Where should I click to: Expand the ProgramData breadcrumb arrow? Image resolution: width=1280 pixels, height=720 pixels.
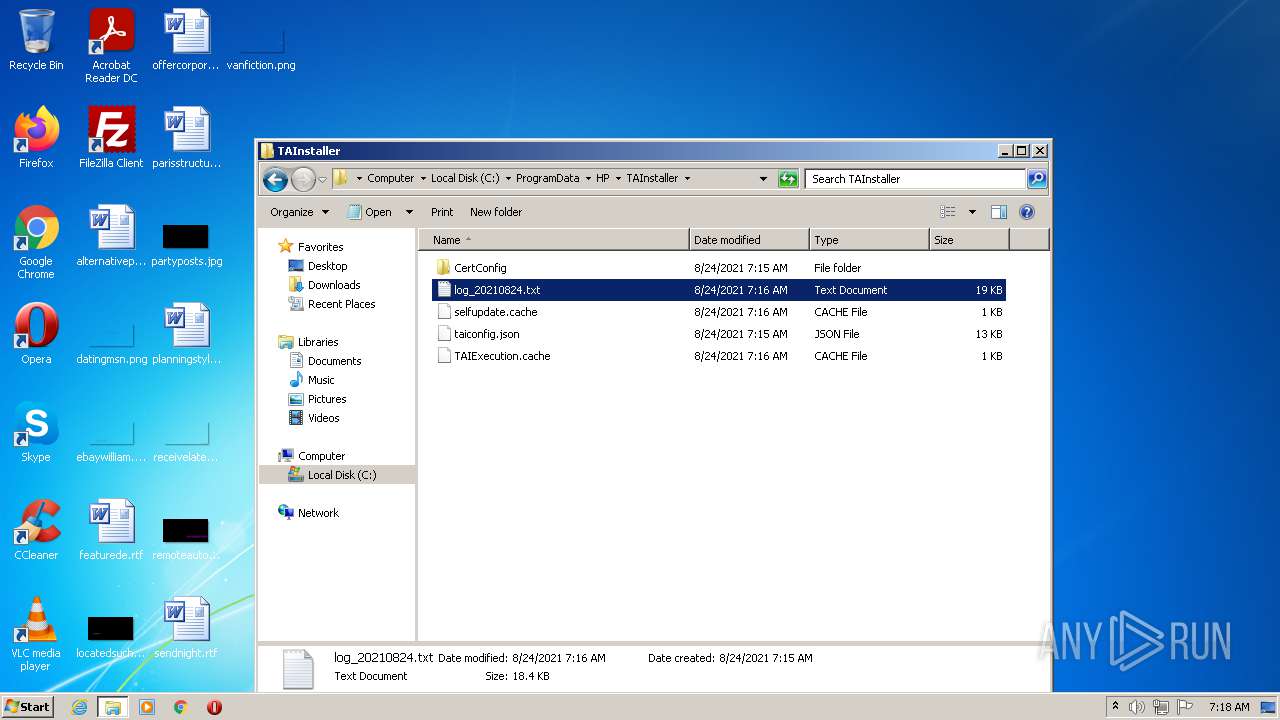pos(588,179)
